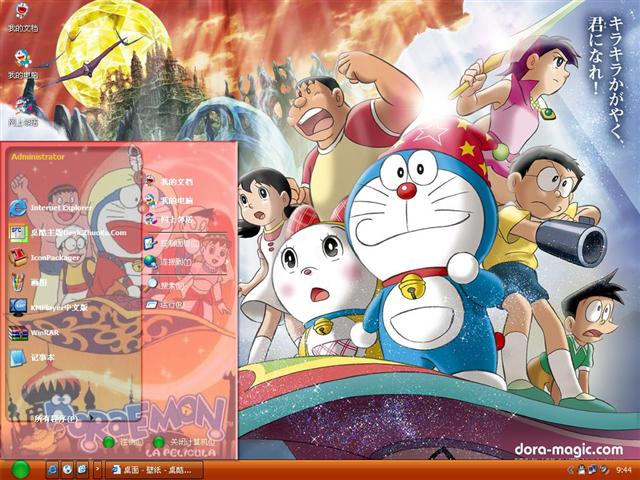Viewport: 640px width, 480px height.
Task: Click the middle system tray icon
Action: tap(593, 470)
